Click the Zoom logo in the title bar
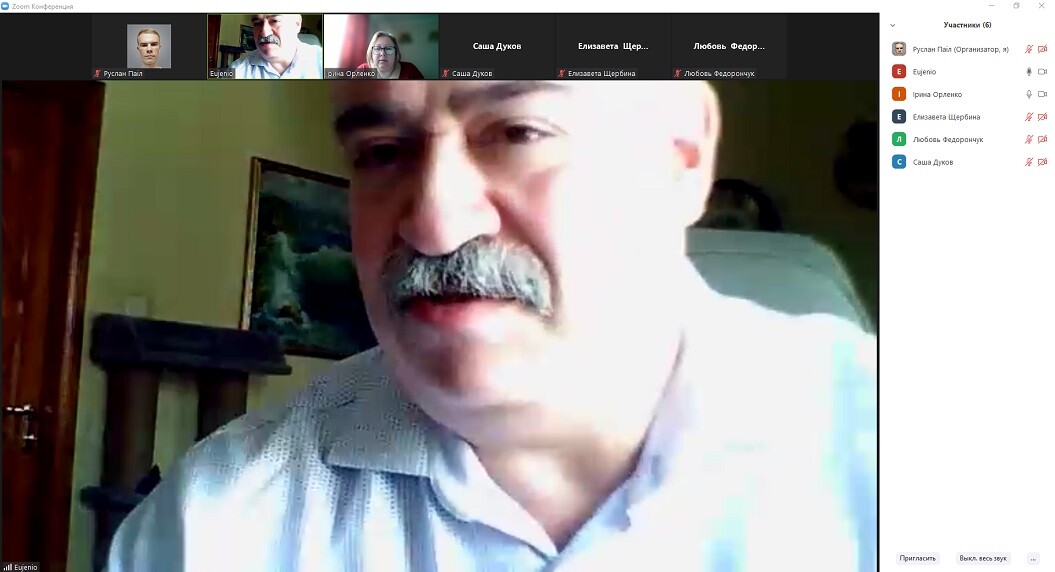The width and height of the screenshot is (1055, 572). tap(5, 6)
